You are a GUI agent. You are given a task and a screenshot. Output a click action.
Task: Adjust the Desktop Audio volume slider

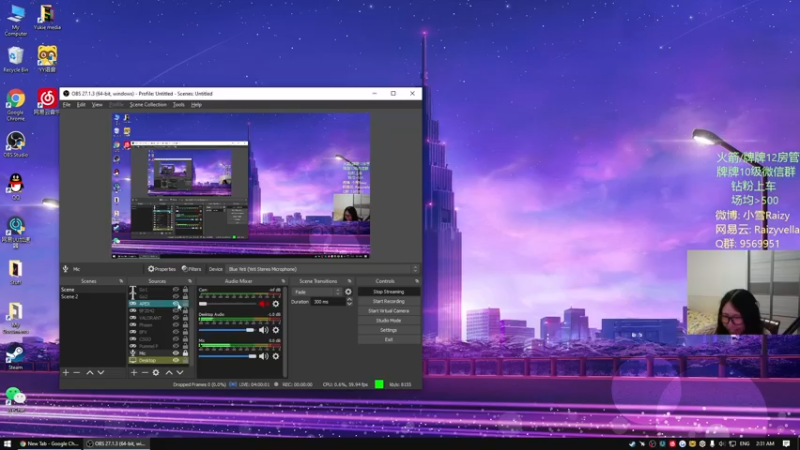[227, 330]
